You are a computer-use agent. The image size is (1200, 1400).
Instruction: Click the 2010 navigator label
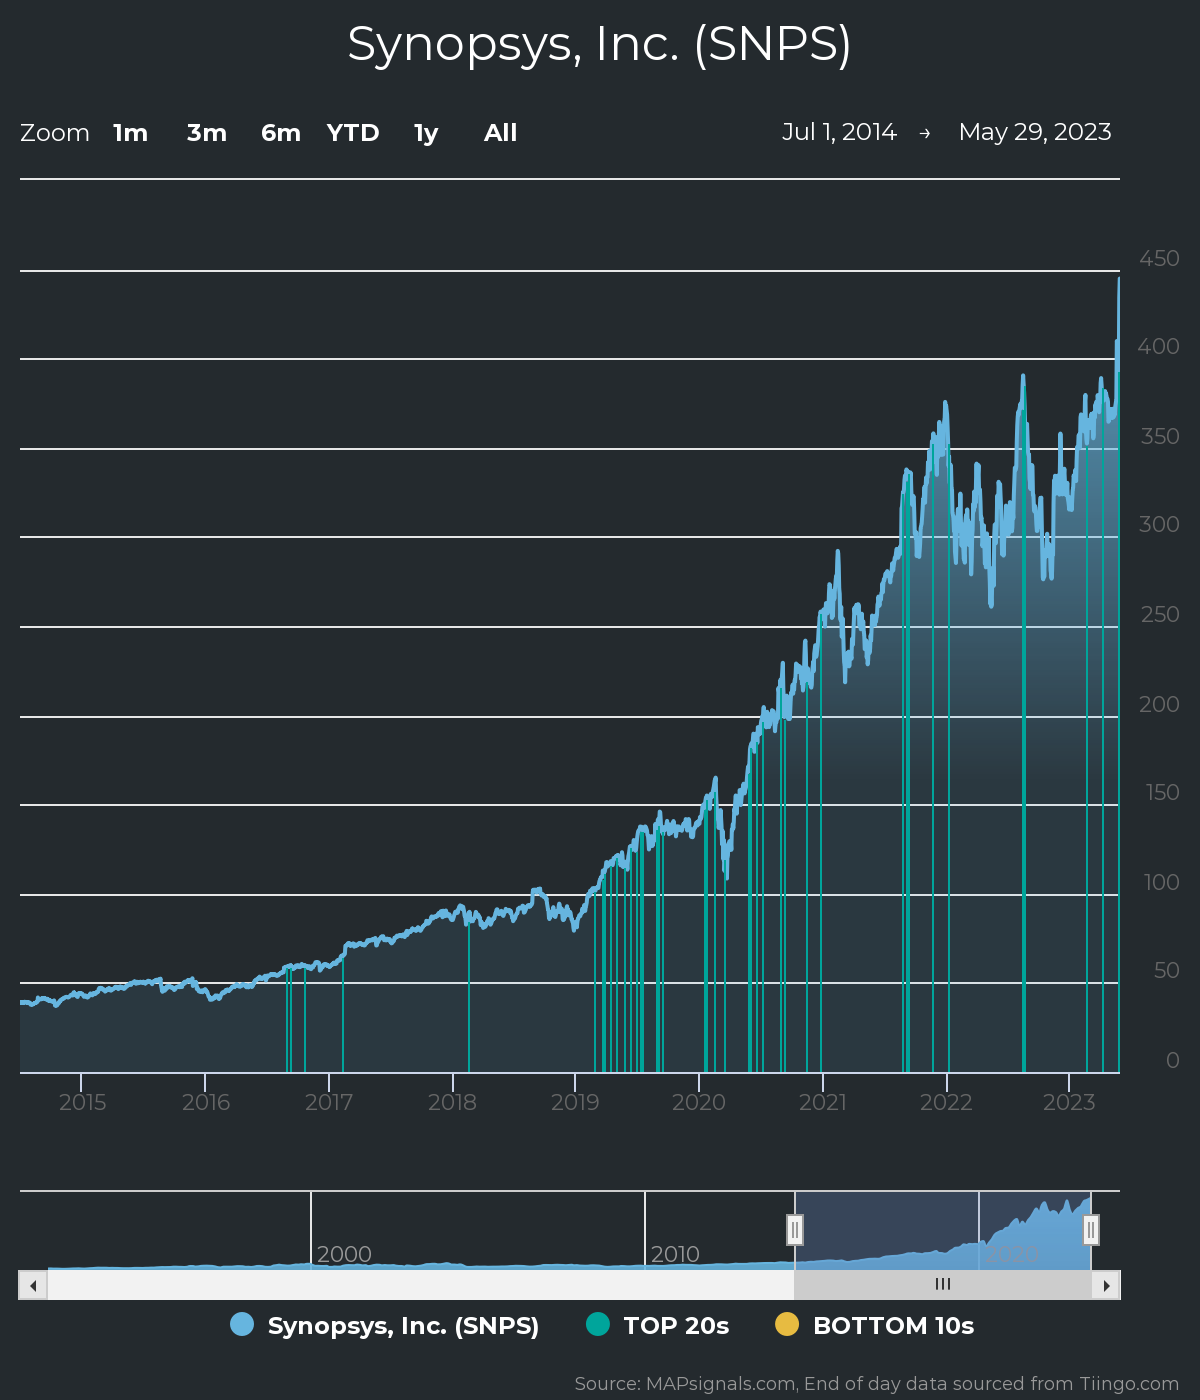[675, 1254]
